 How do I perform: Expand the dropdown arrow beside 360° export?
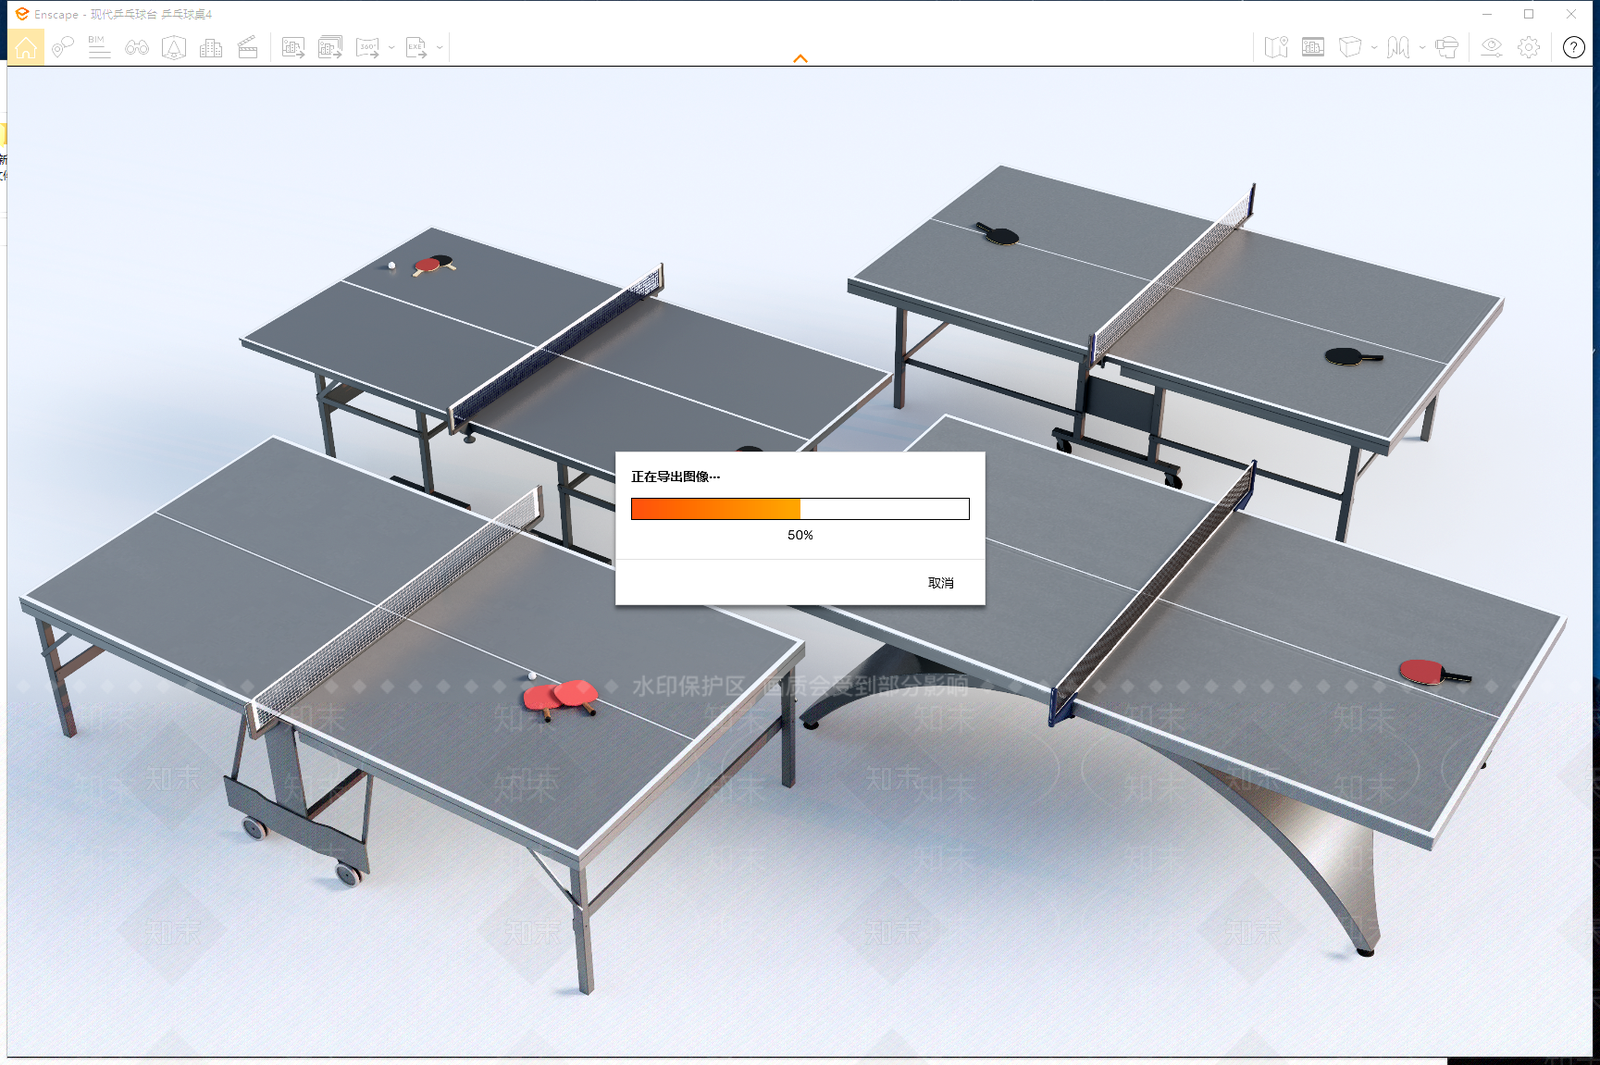[x=391, y=47]
